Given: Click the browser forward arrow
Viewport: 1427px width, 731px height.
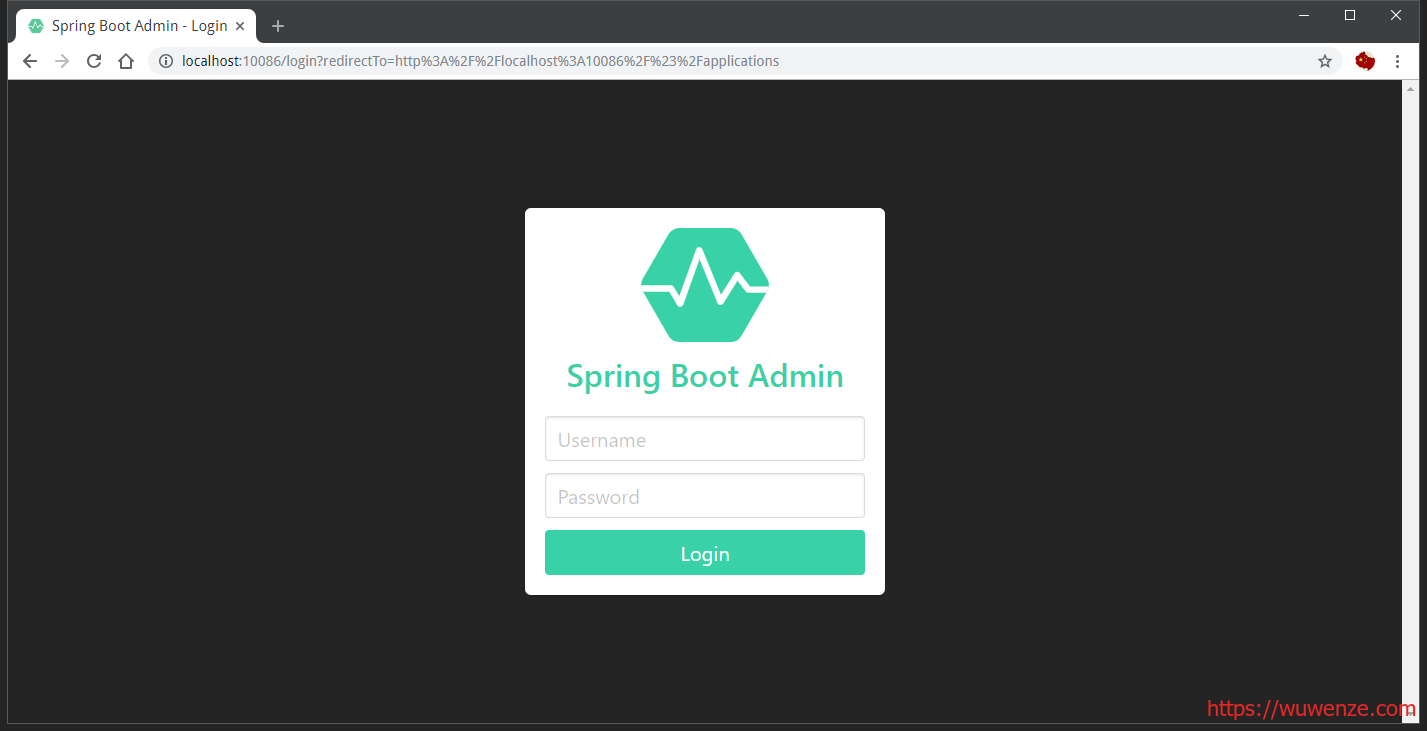Looking at the screenshot, I should tap(62, 61).
